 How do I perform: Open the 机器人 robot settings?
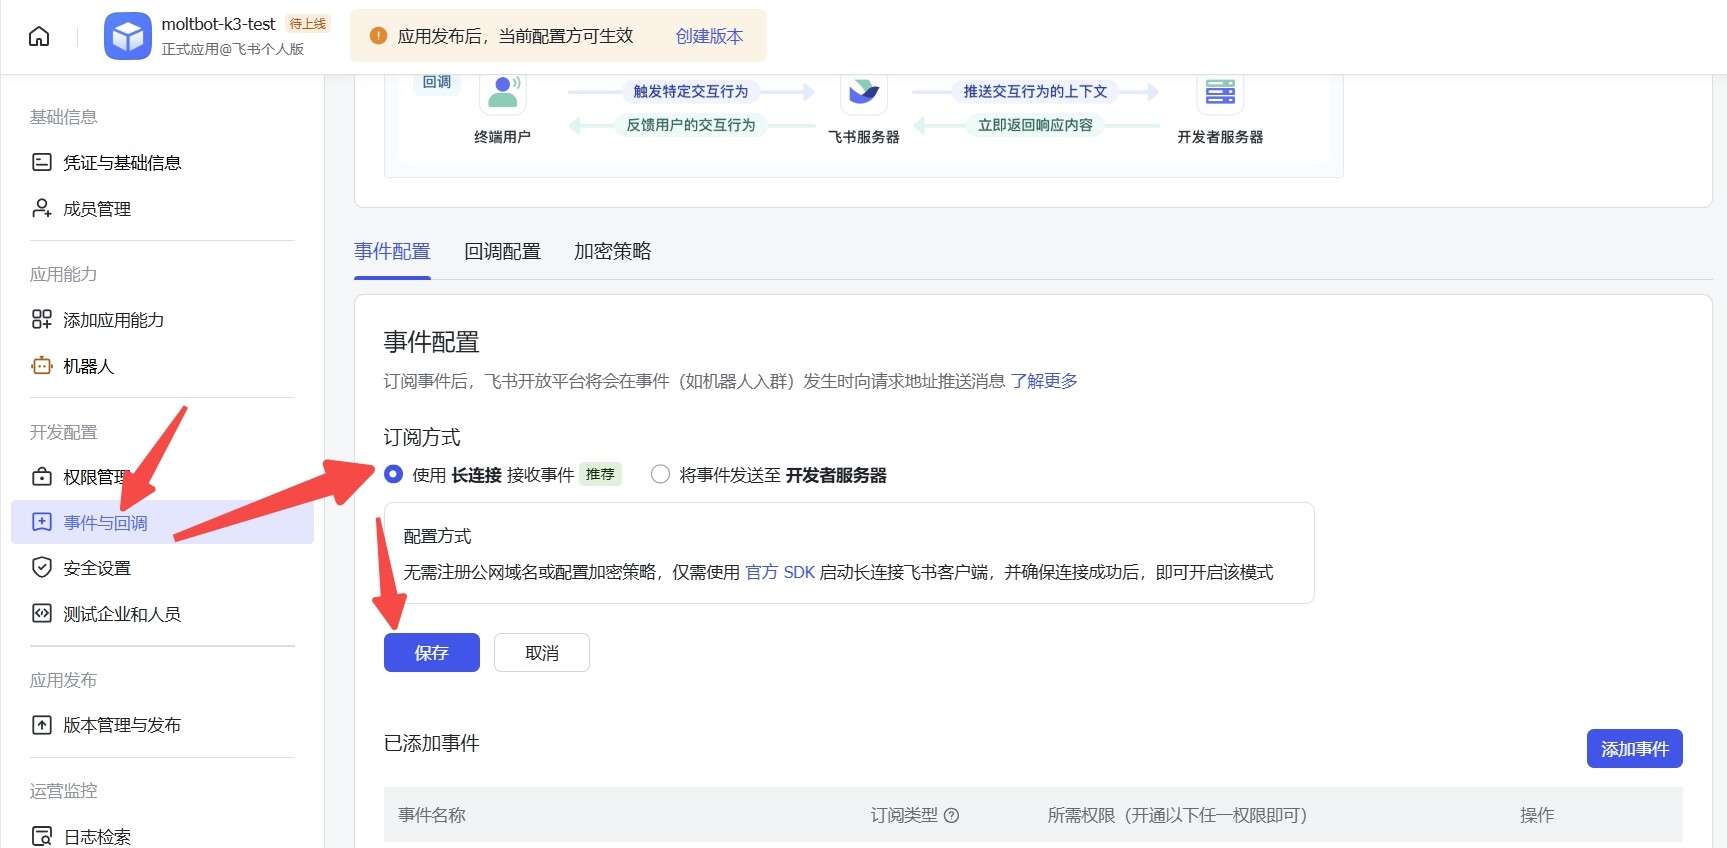pyautogui.click(x=88, y=366)
